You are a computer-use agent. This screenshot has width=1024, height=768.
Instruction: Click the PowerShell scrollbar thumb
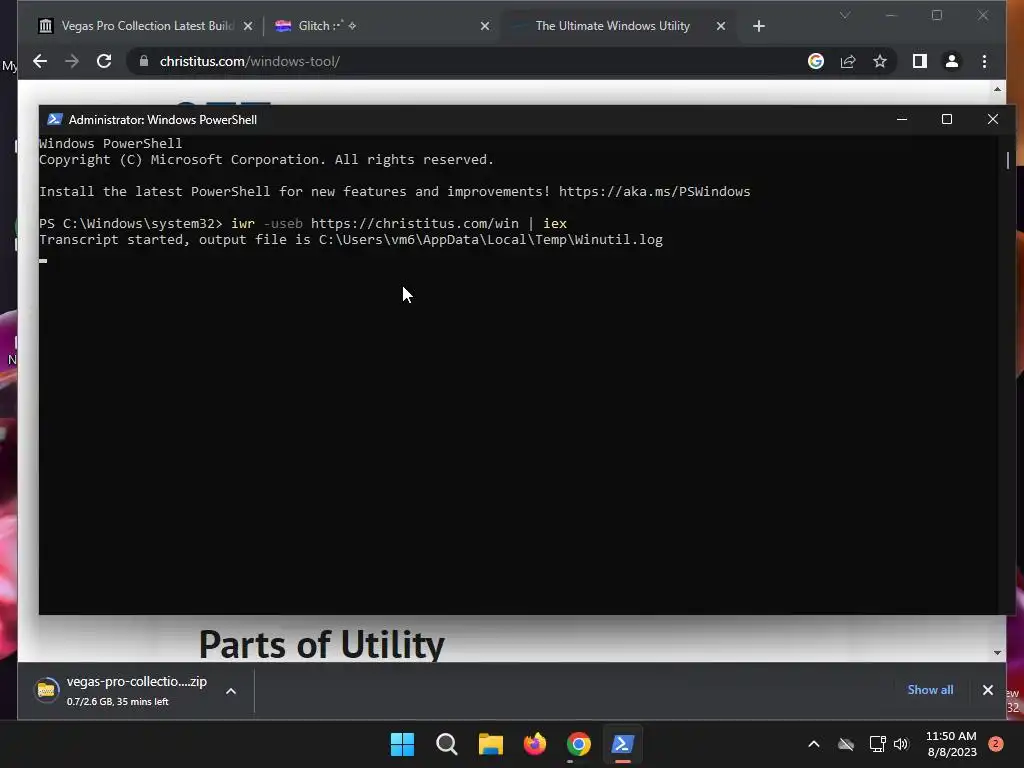(x=1008, y=160)
